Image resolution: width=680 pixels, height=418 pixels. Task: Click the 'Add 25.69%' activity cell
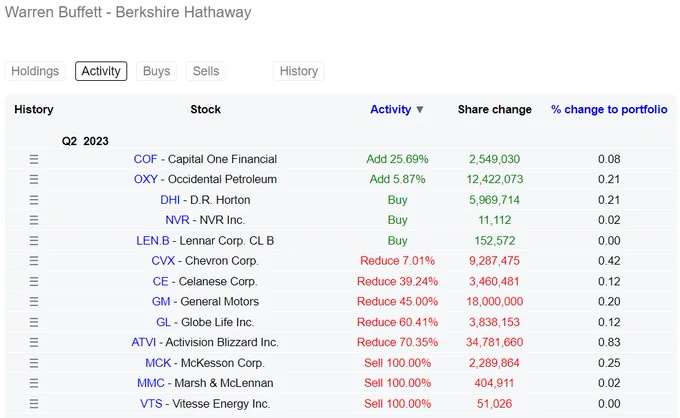(x=397, y=159)
